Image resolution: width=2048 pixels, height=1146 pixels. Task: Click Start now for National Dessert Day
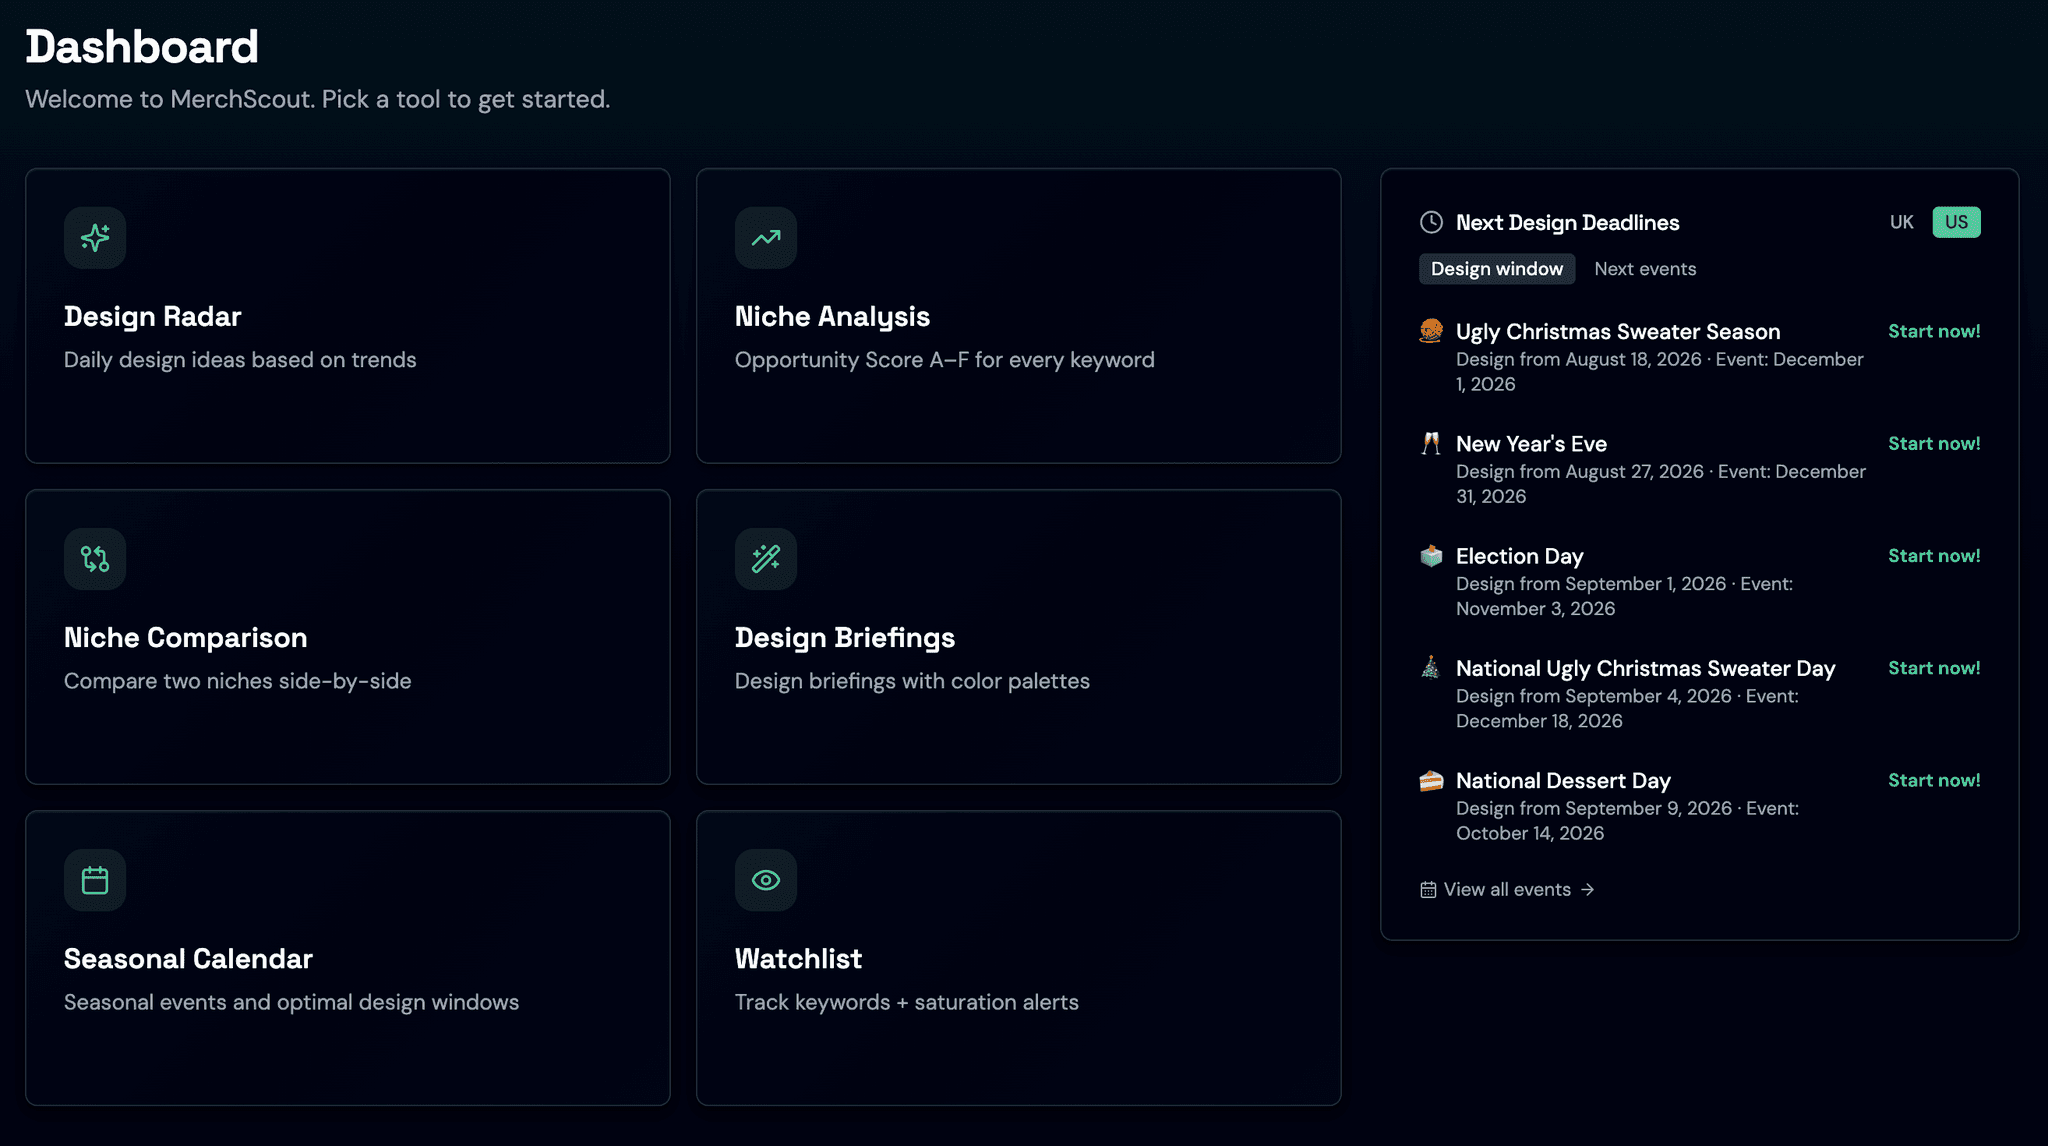1934,780
